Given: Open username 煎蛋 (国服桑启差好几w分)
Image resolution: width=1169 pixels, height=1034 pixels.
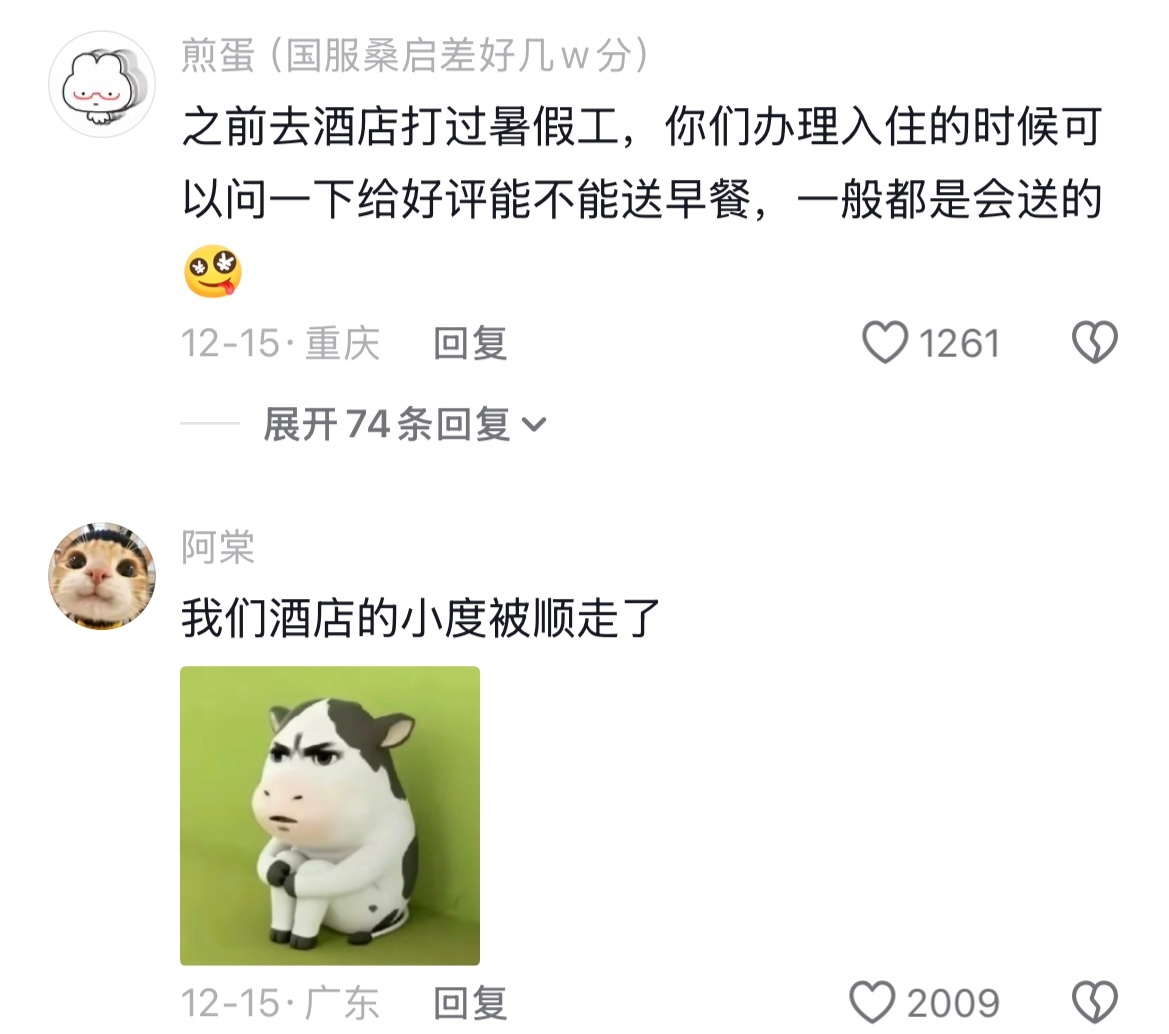Looking at the screenshot, I should (x=415, y=55).
